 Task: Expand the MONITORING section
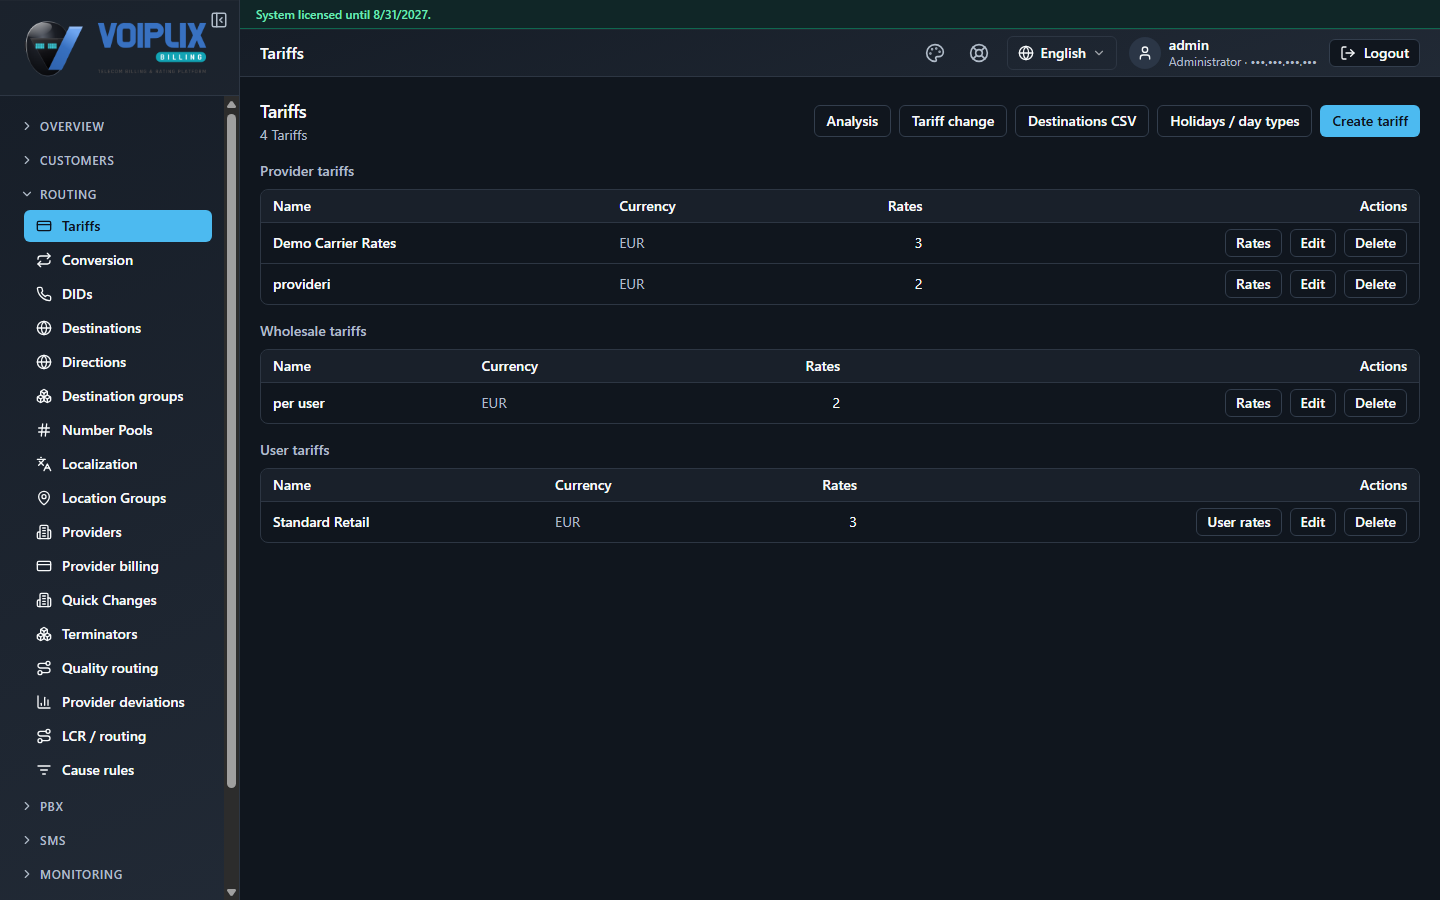pyautogui.click(x=118, y=874)
